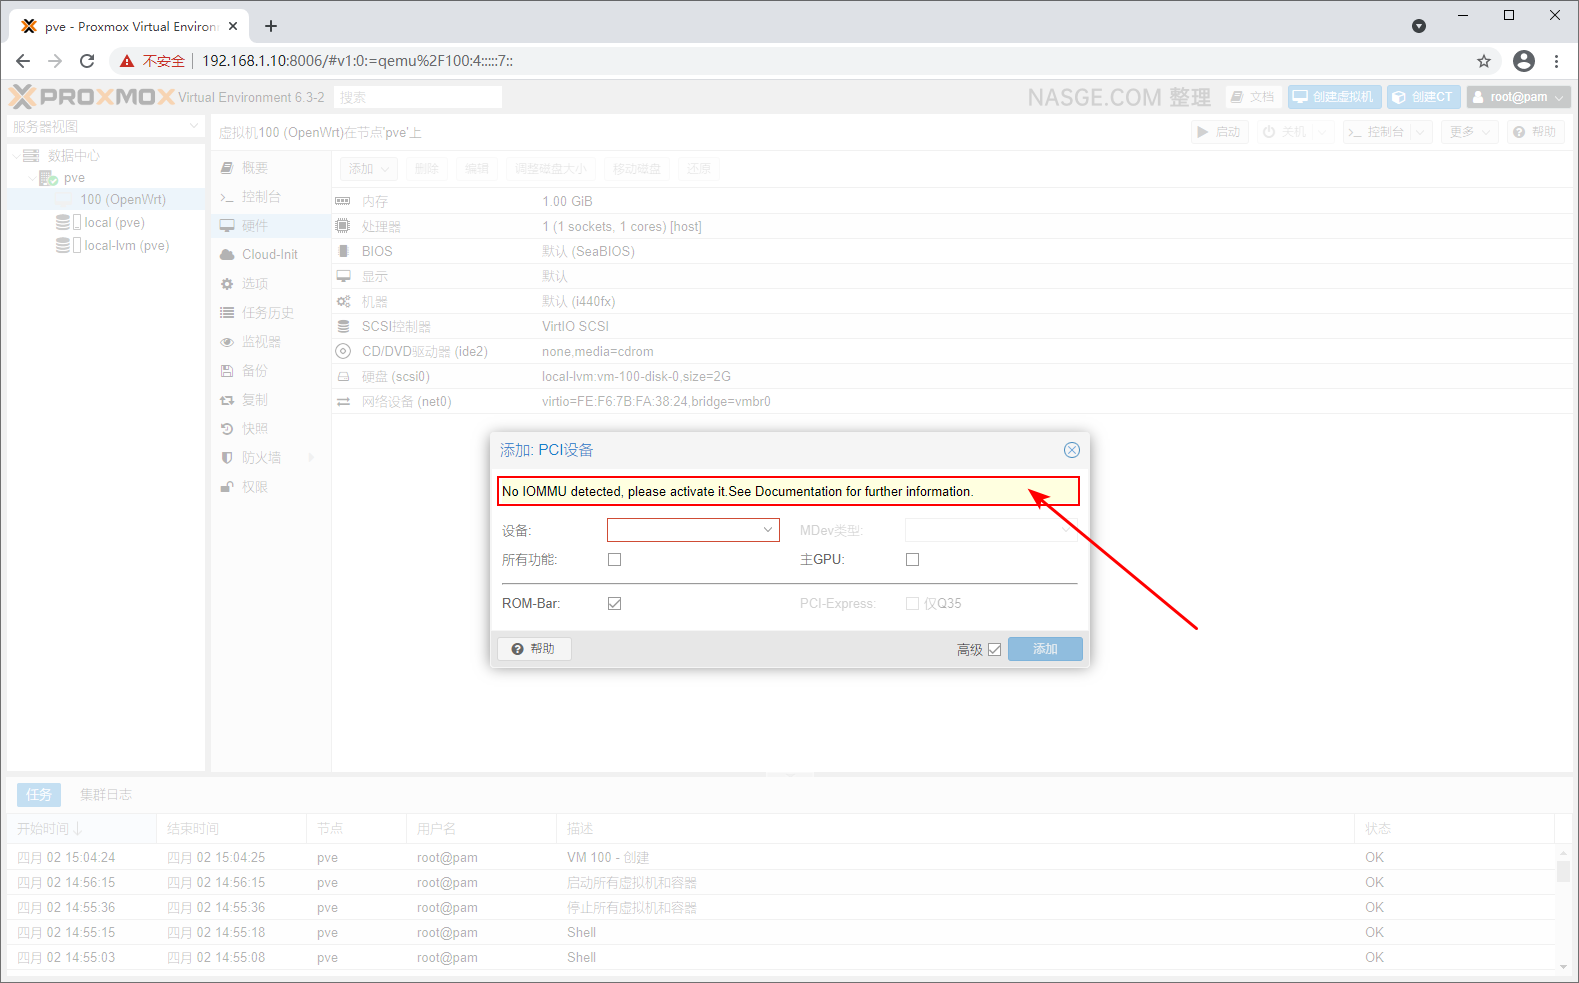Screen dimensions: 1579x983
Task: Check the 所有功能 checkbox
Action: 614,560
